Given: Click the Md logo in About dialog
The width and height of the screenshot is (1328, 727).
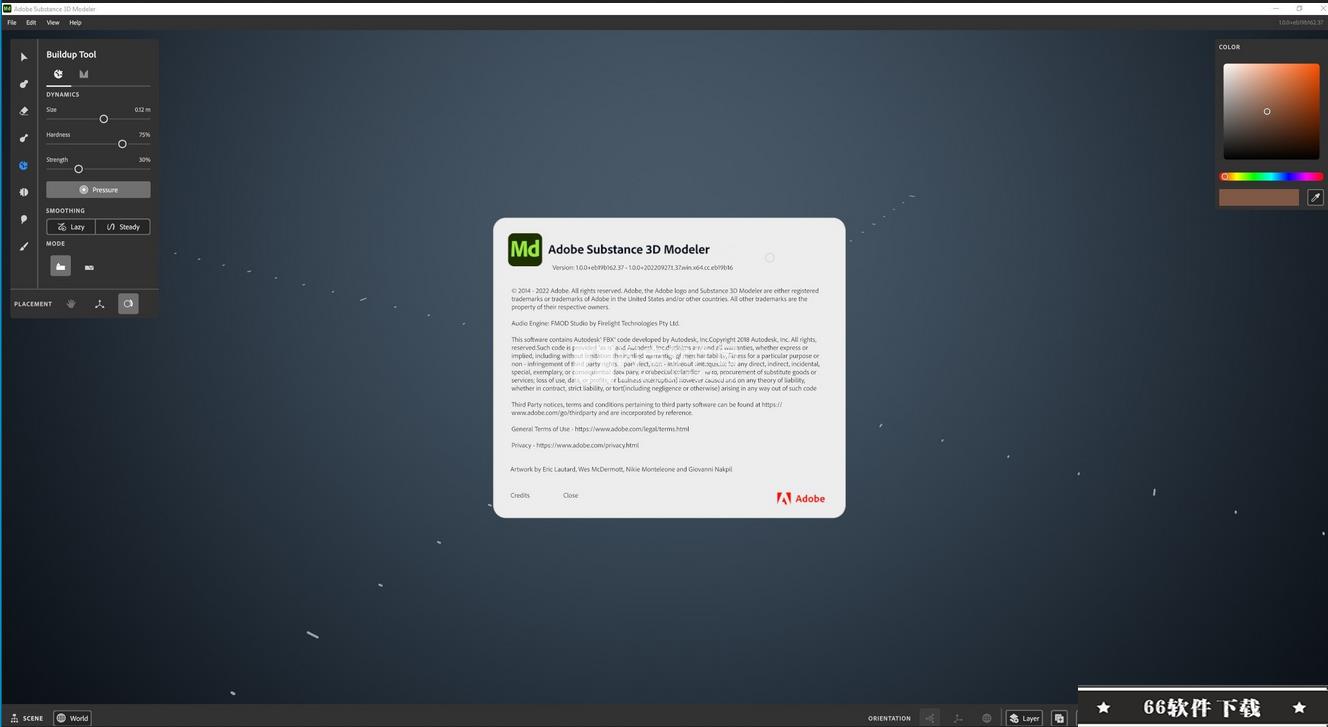Looking at the screenshot, I should click(525, 250).
